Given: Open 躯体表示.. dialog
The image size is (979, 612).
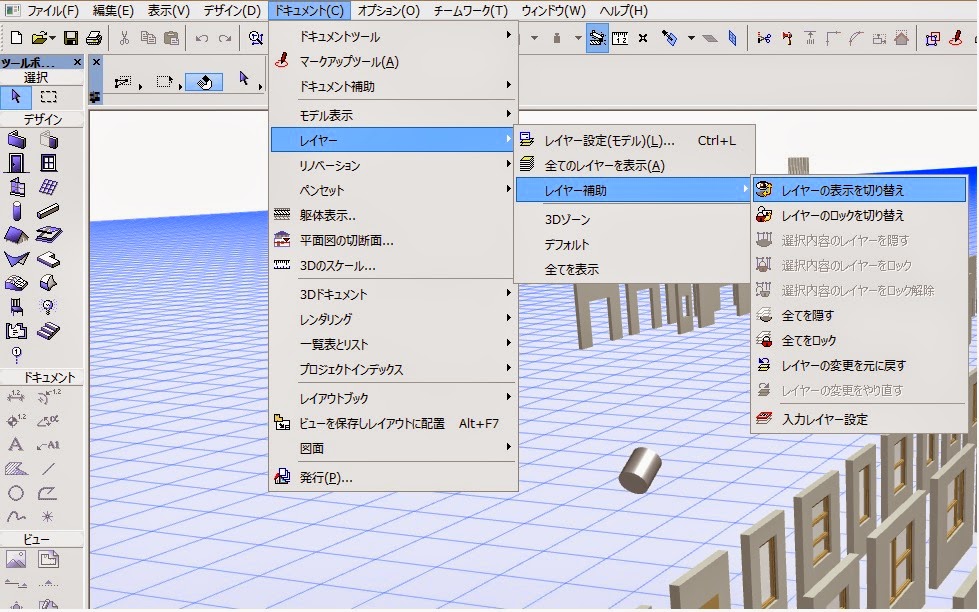Looking at the screenshot, I should pos(393,215).
